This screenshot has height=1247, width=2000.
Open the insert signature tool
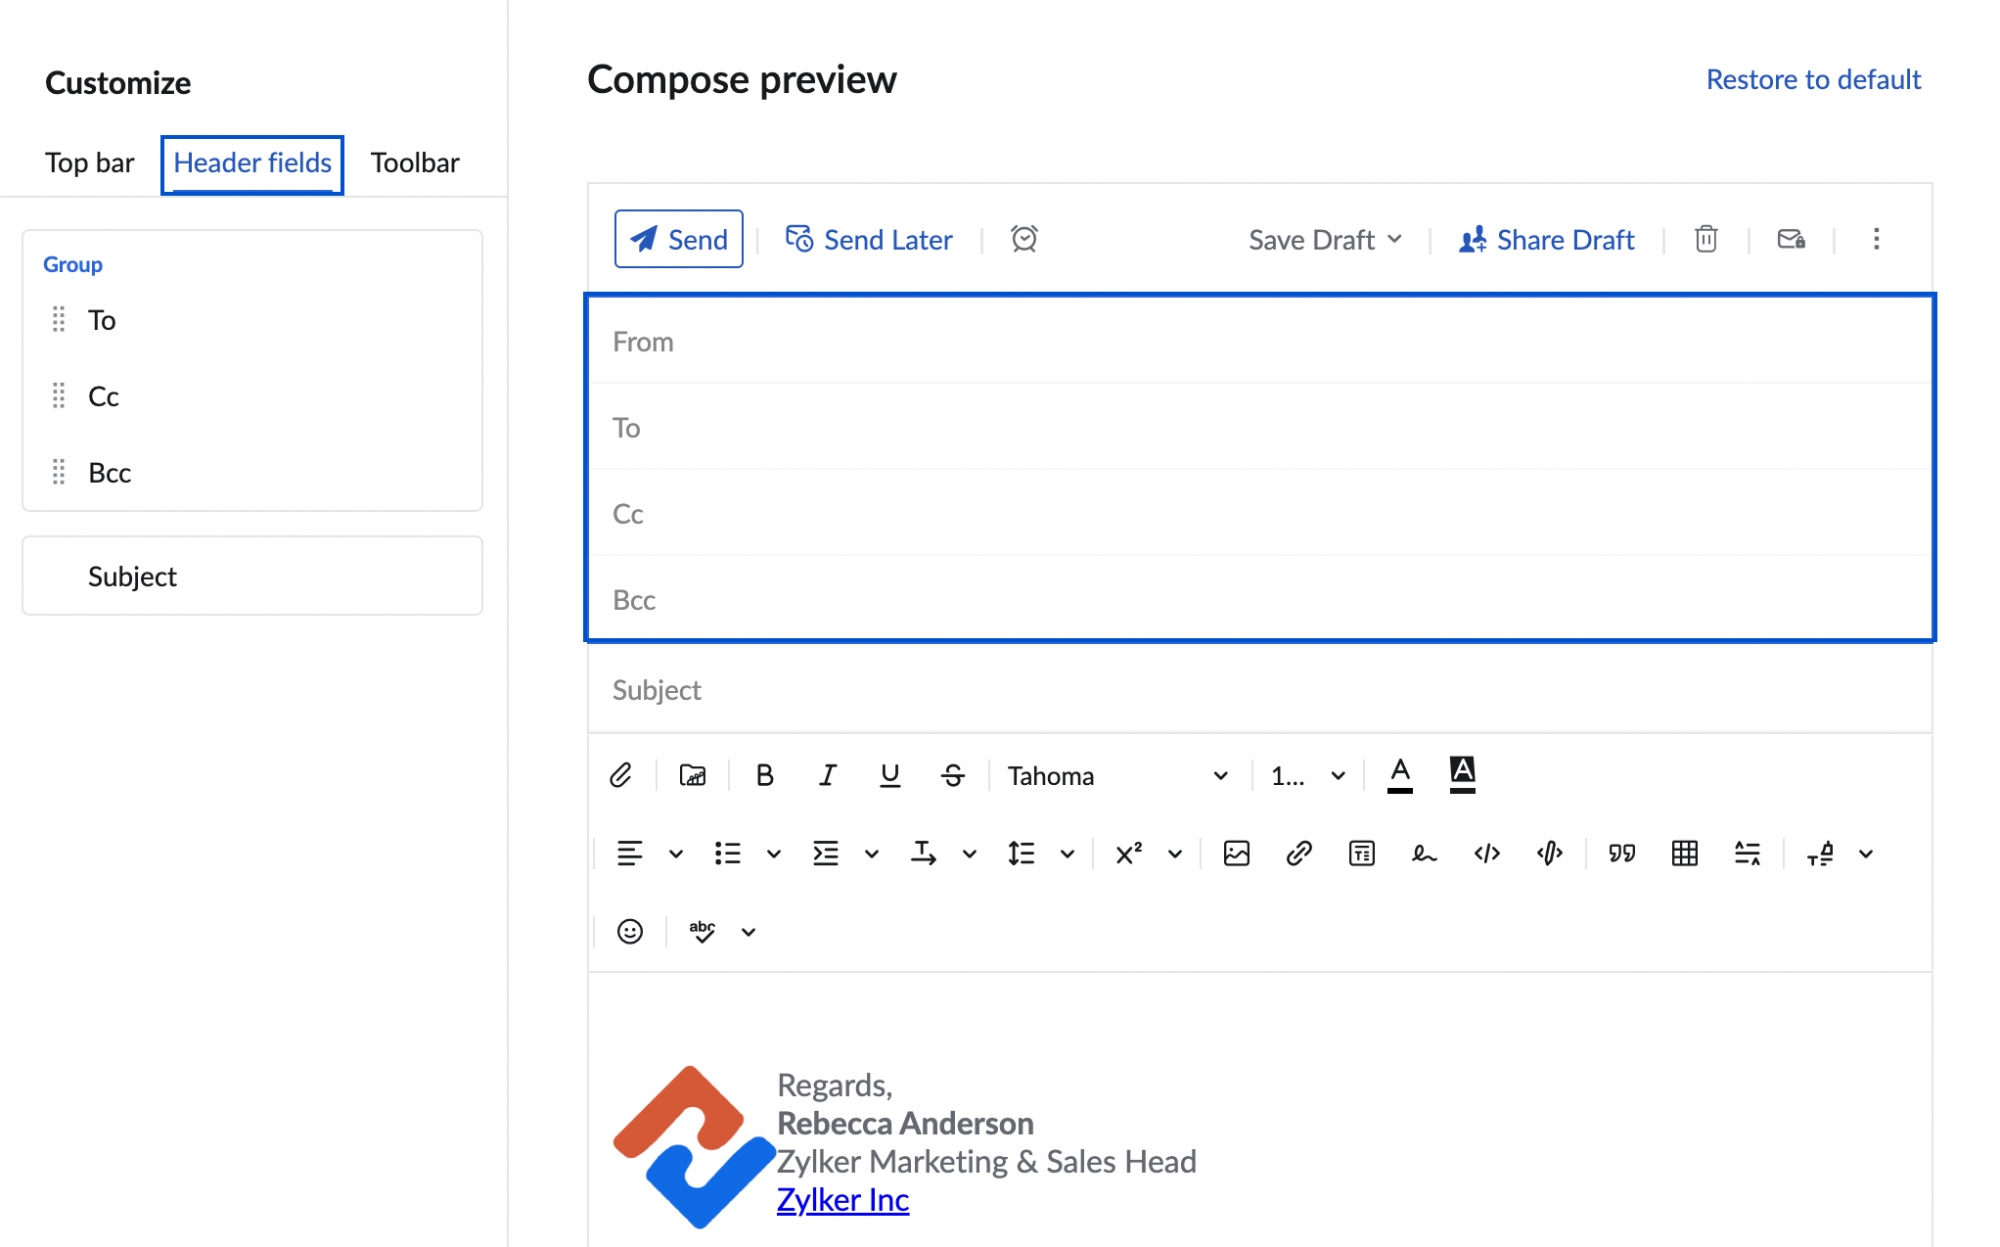tap(1424, 853)
